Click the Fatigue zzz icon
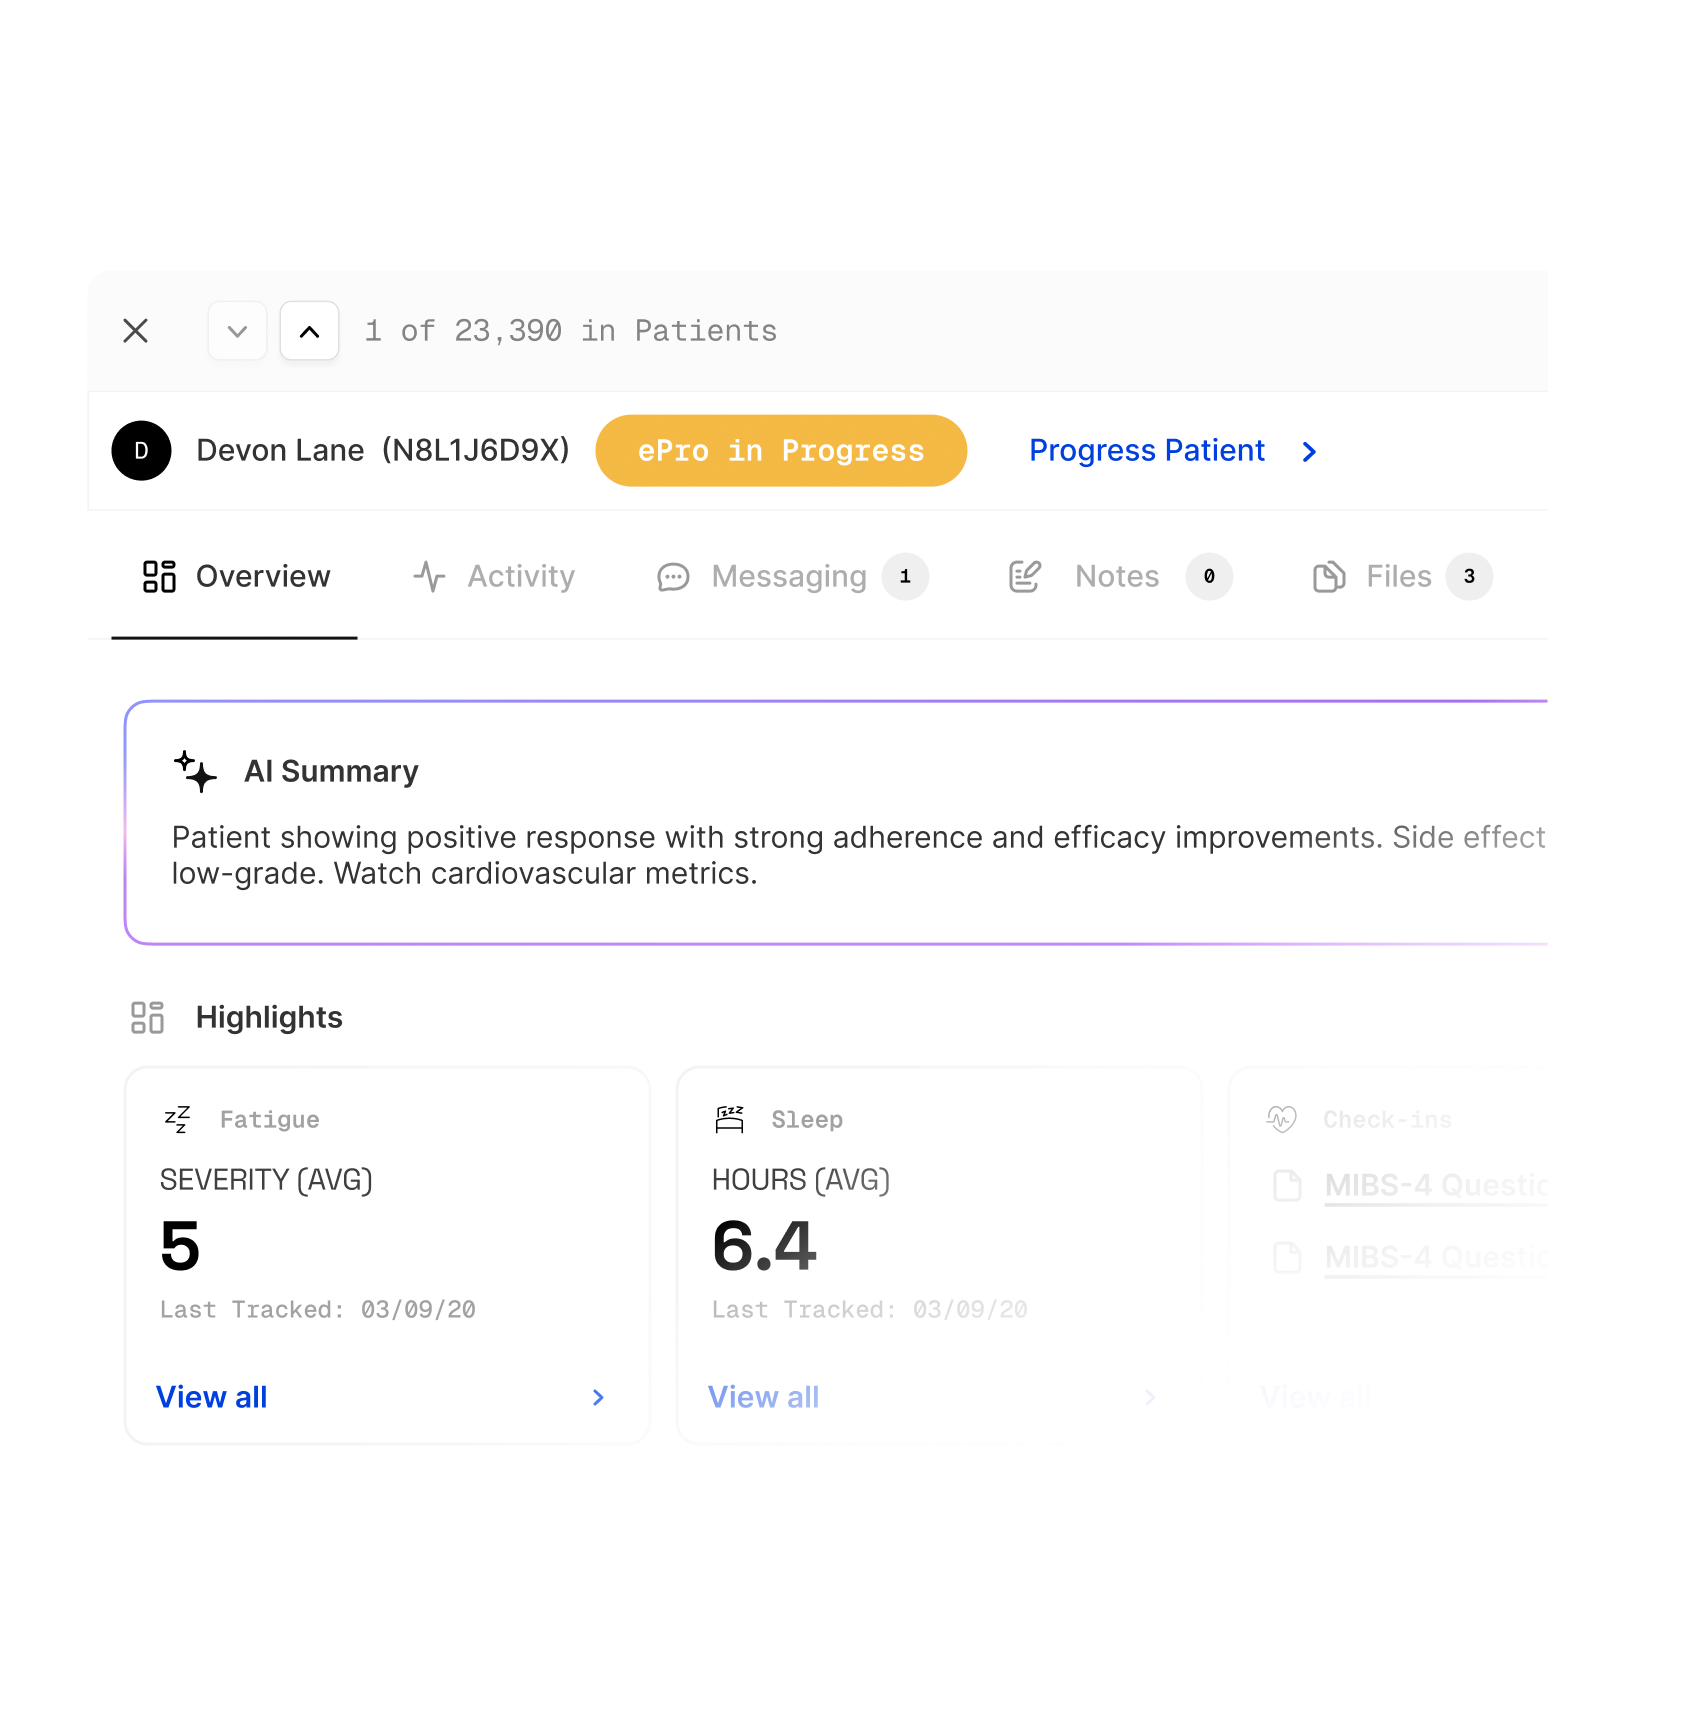1706x1716 pixels. pos(177,1120)
